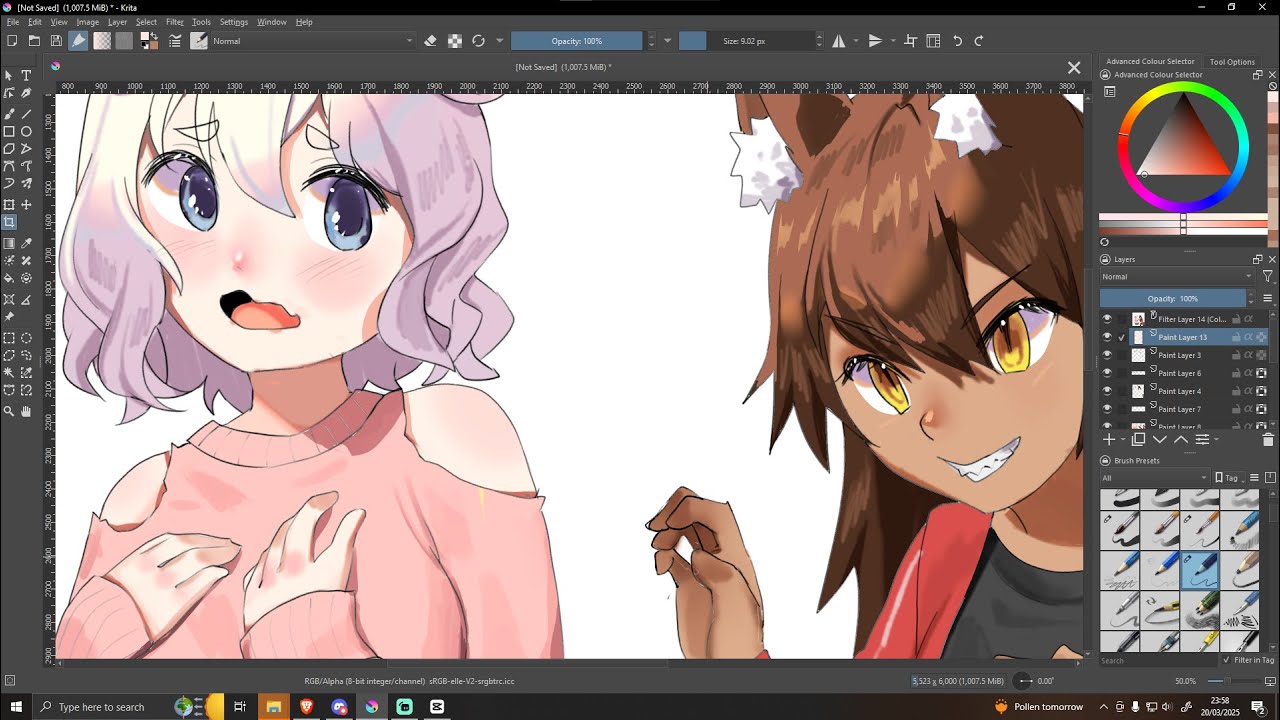This screenshot has height=720, width=1280.
Task: Hide Filter Layer 14 visibility eye
Action: click(x=1107, y=319)
